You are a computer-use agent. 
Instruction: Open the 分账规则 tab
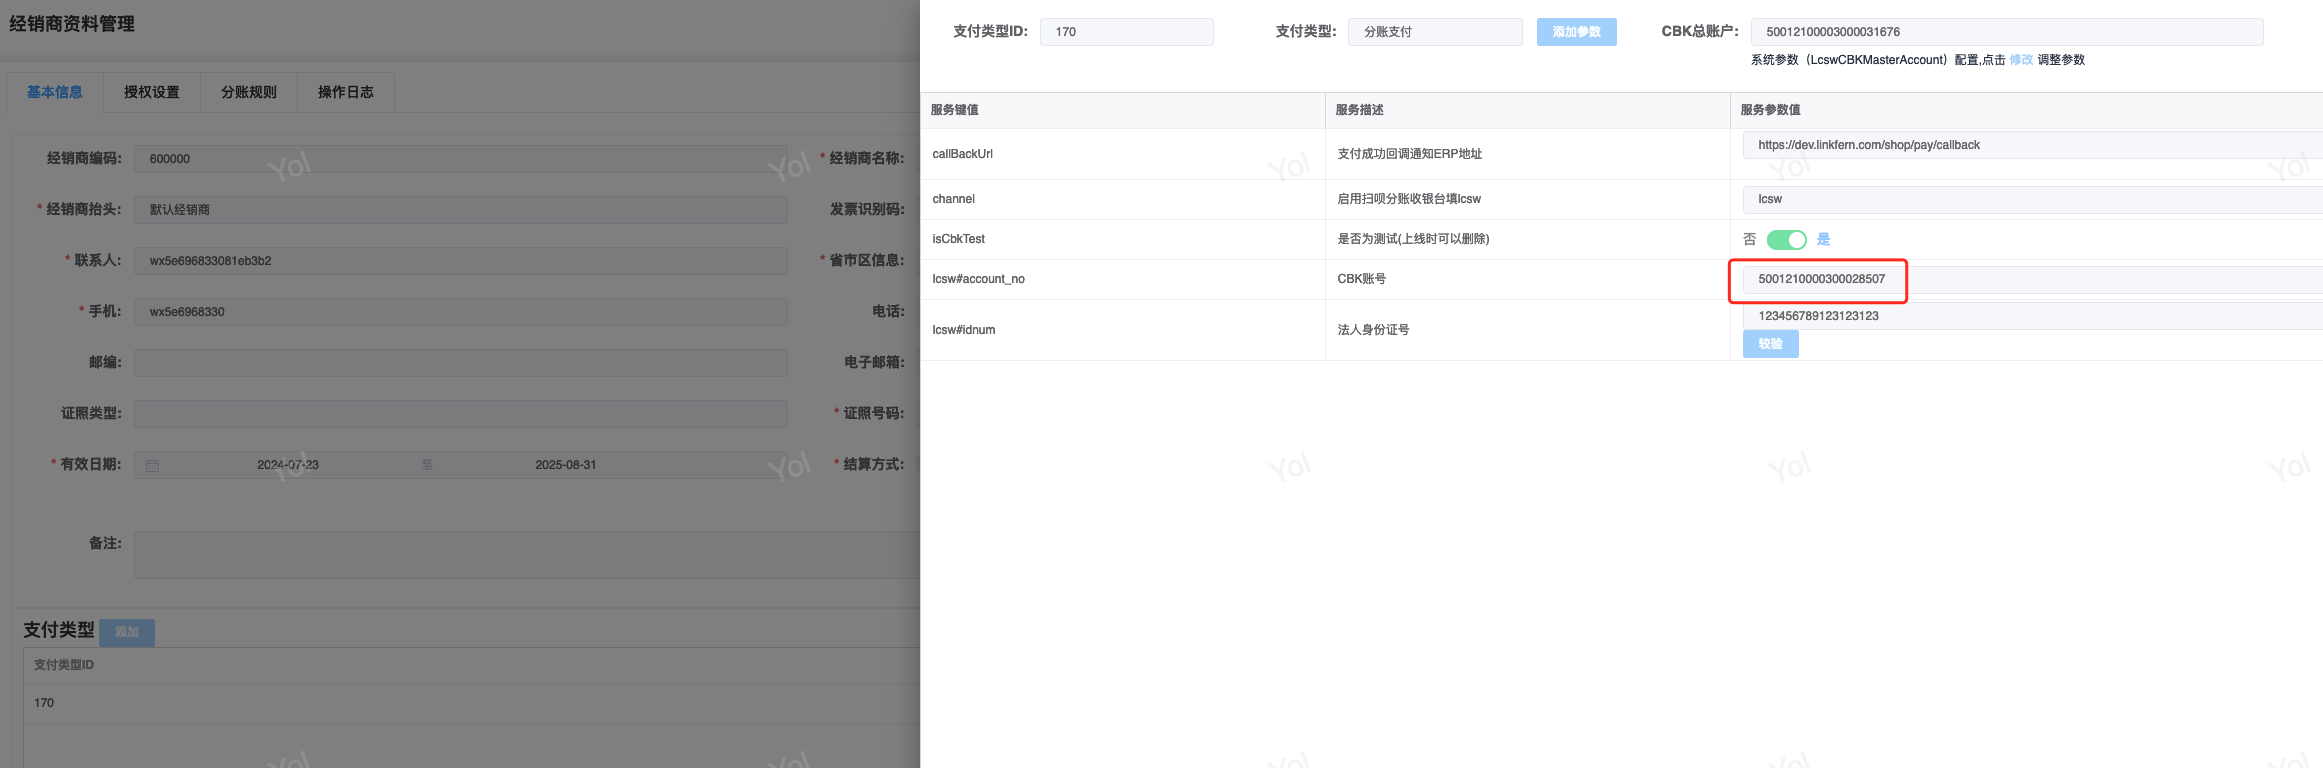(249, 92)
